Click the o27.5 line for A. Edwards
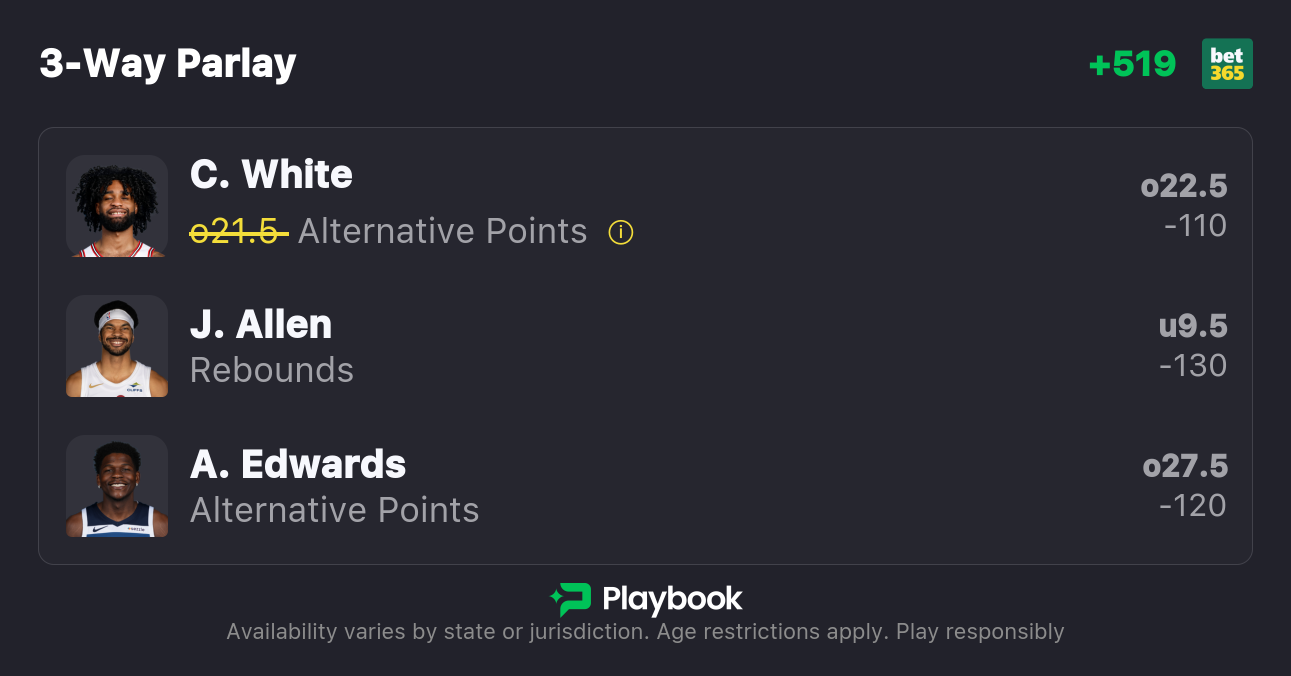Image resolution: width=1291 pixels, height=676 pixels. coord(1185,466)
